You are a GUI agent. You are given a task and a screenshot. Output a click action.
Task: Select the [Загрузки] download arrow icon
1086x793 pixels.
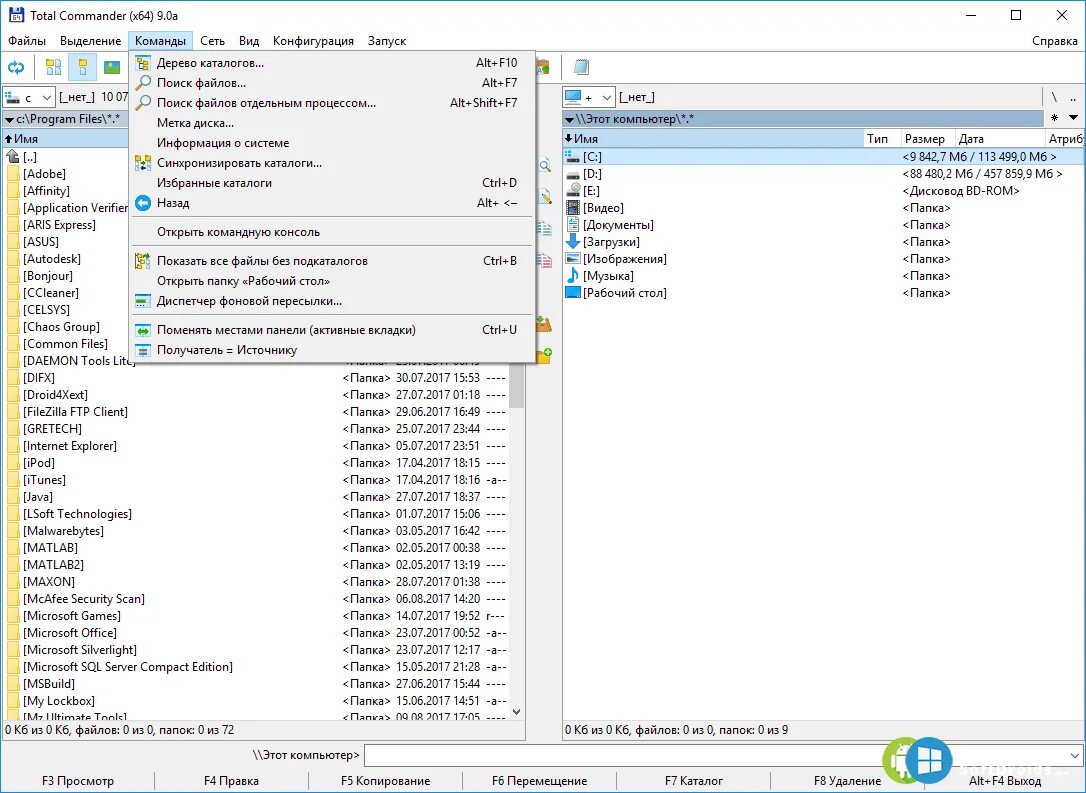tap(573, 242)
